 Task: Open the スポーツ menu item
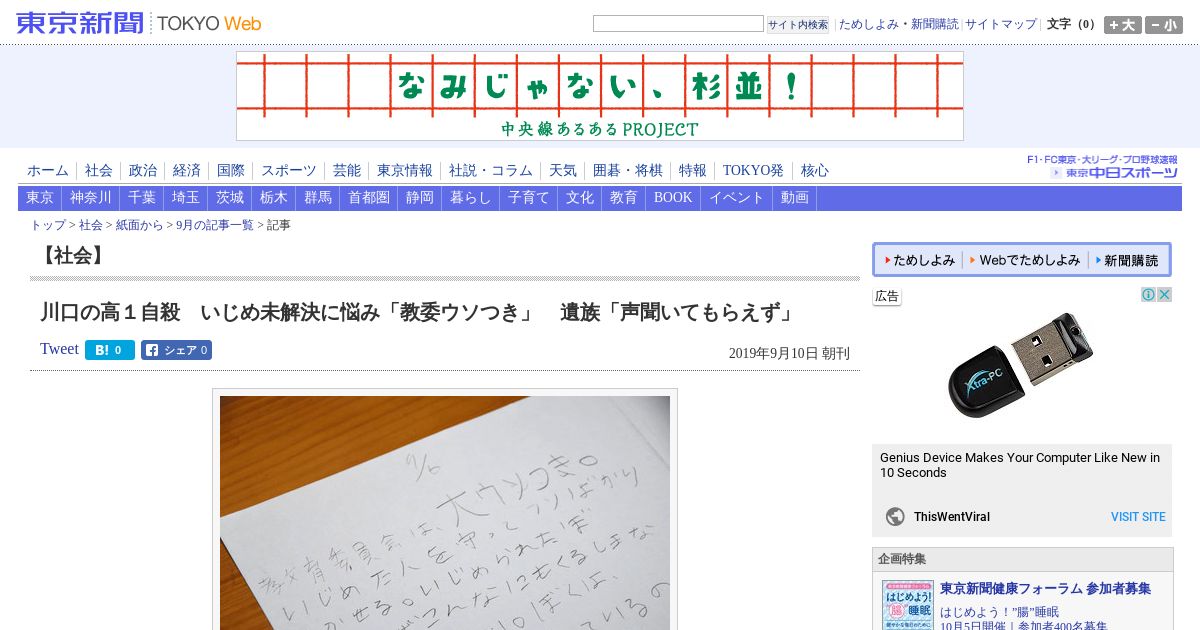pos(289,170)
